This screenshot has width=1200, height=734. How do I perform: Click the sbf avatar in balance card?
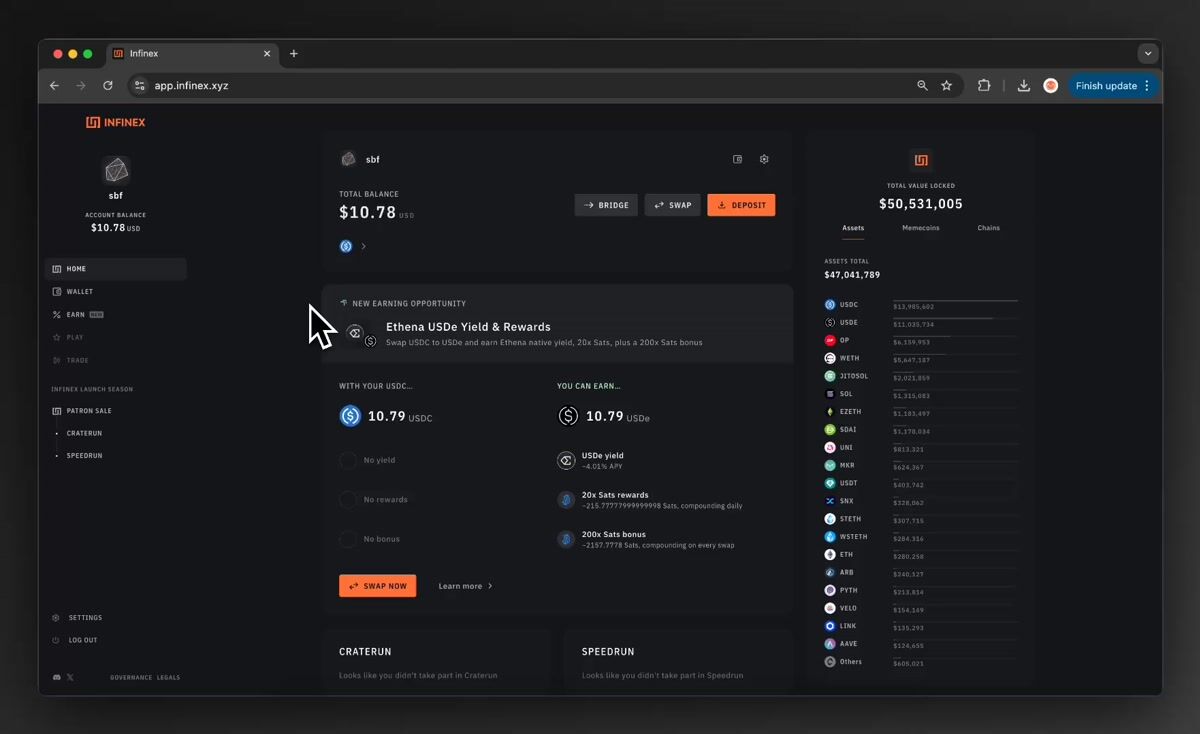pos(348,159)
